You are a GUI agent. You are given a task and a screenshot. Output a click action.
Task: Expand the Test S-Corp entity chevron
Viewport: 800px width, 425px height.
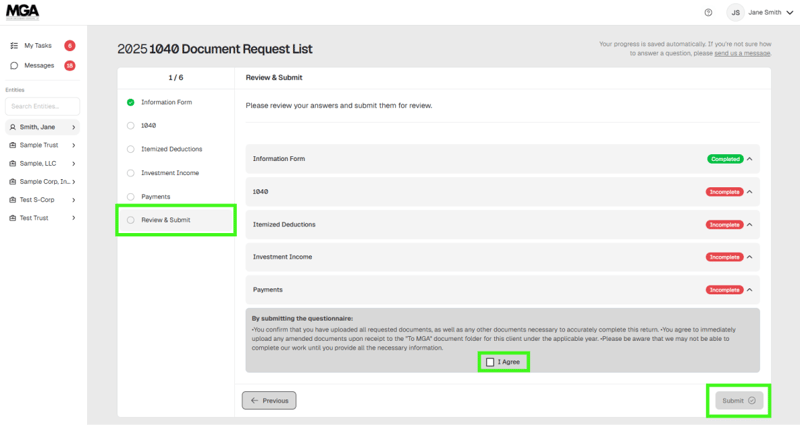(x=73, y=199)
